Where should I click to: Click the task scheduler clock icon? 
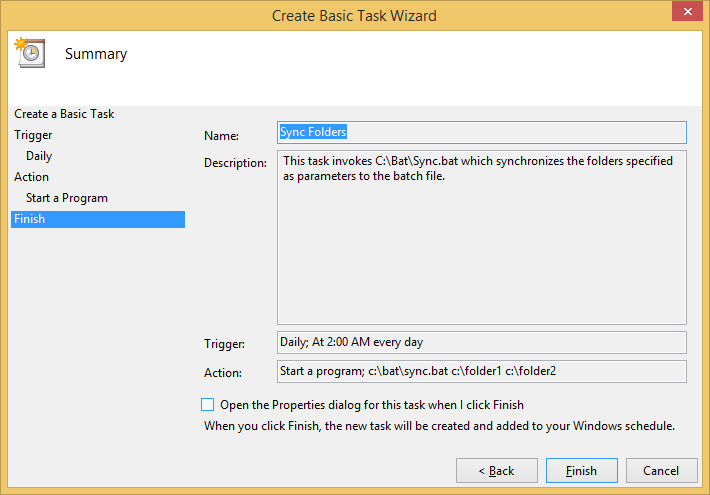(30, 53)
